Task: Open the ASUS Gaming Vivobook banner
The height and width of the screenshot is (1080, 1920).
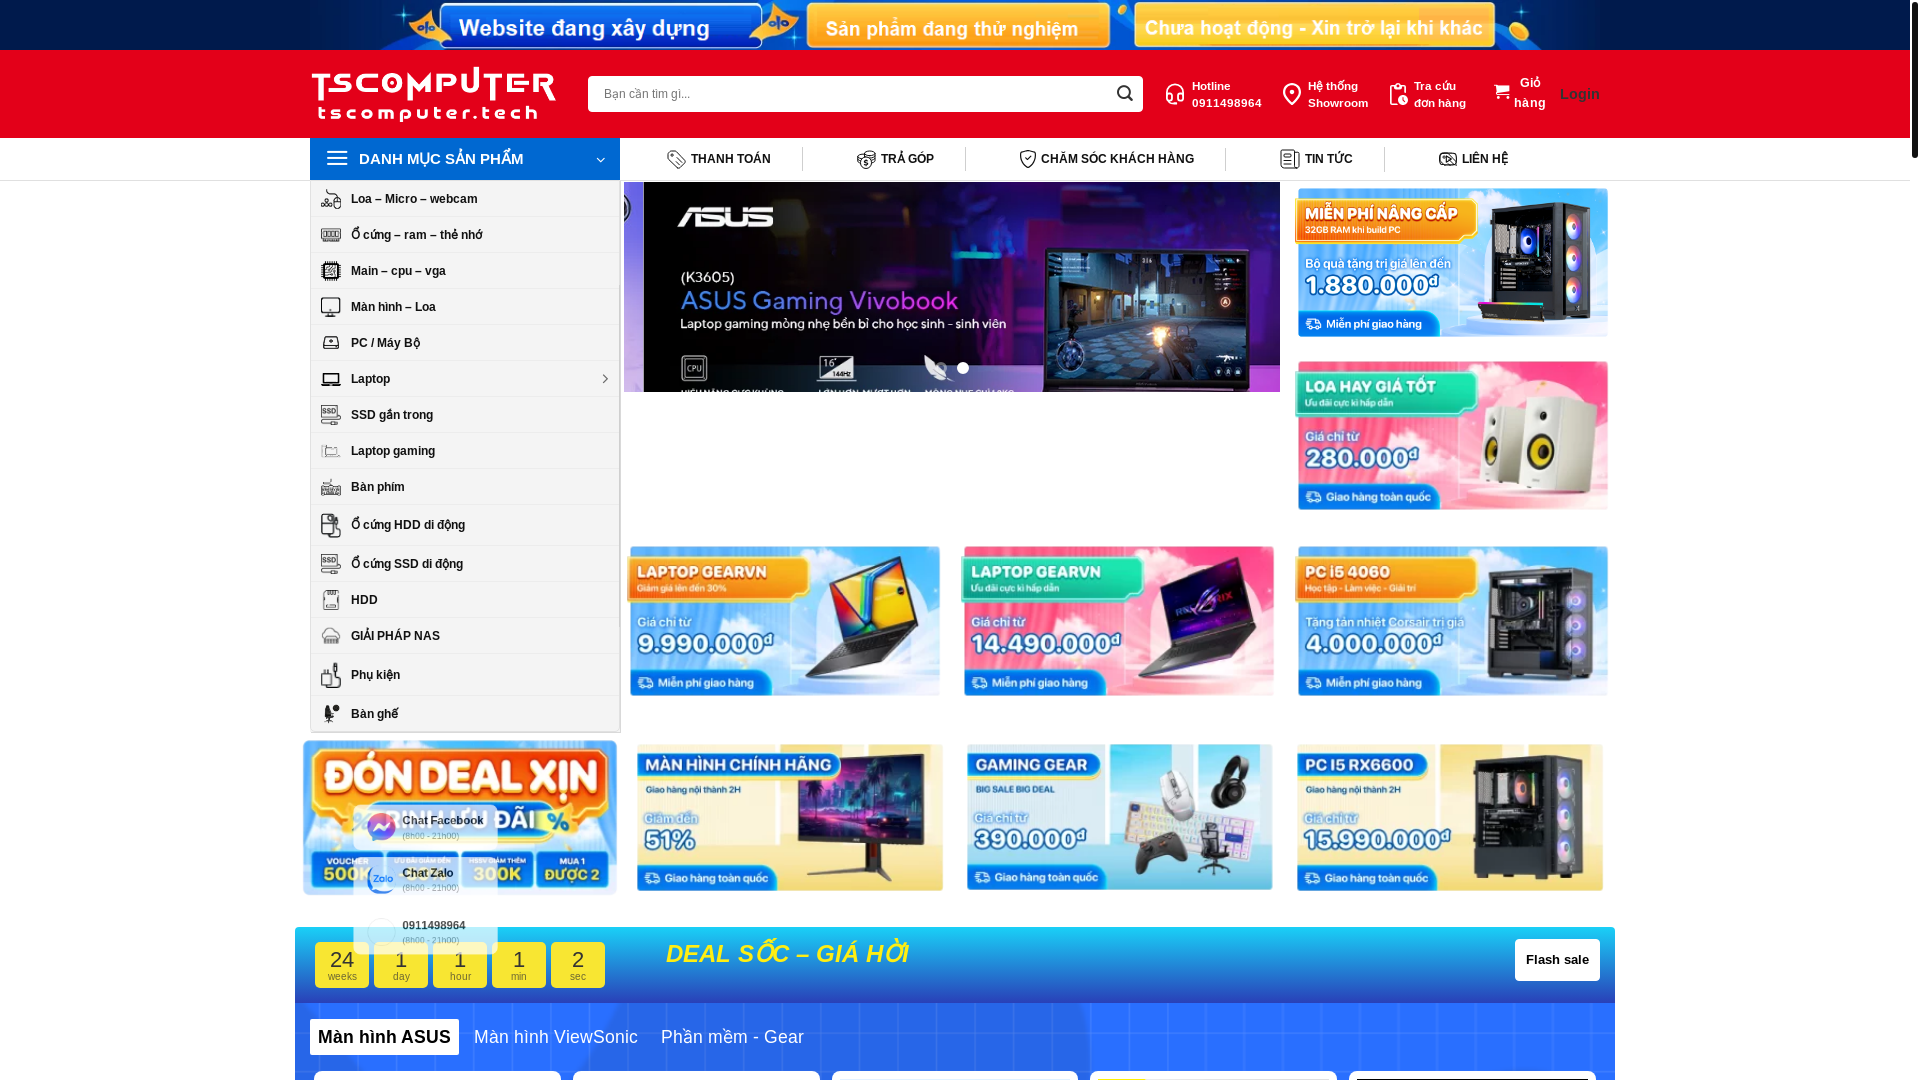Action: [x=952, y=287]
